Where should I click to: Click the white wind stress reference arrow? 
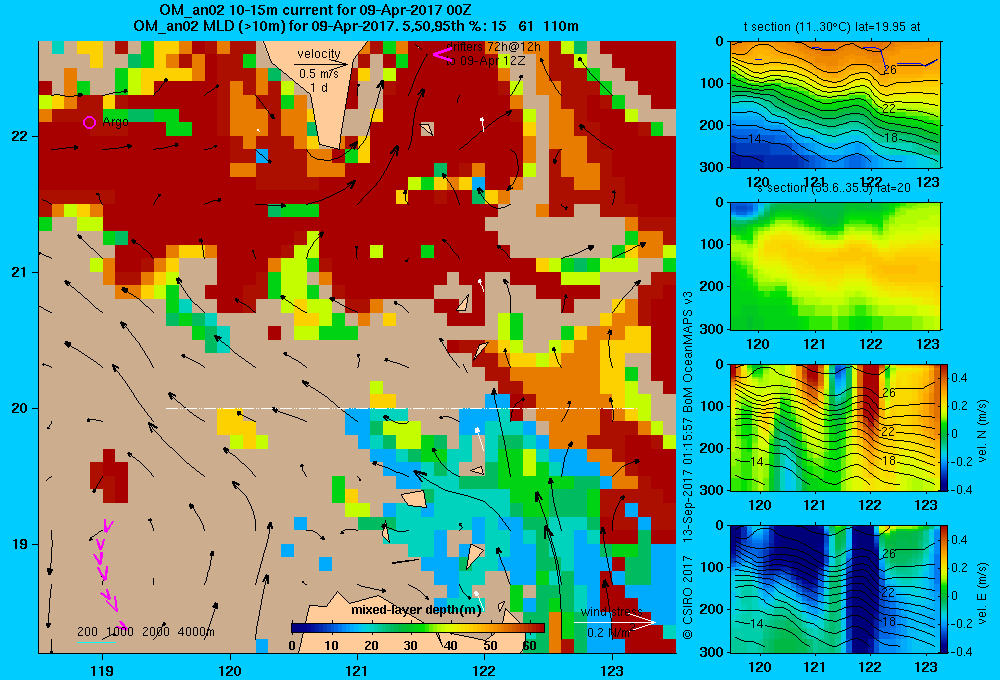pos(615,621)
